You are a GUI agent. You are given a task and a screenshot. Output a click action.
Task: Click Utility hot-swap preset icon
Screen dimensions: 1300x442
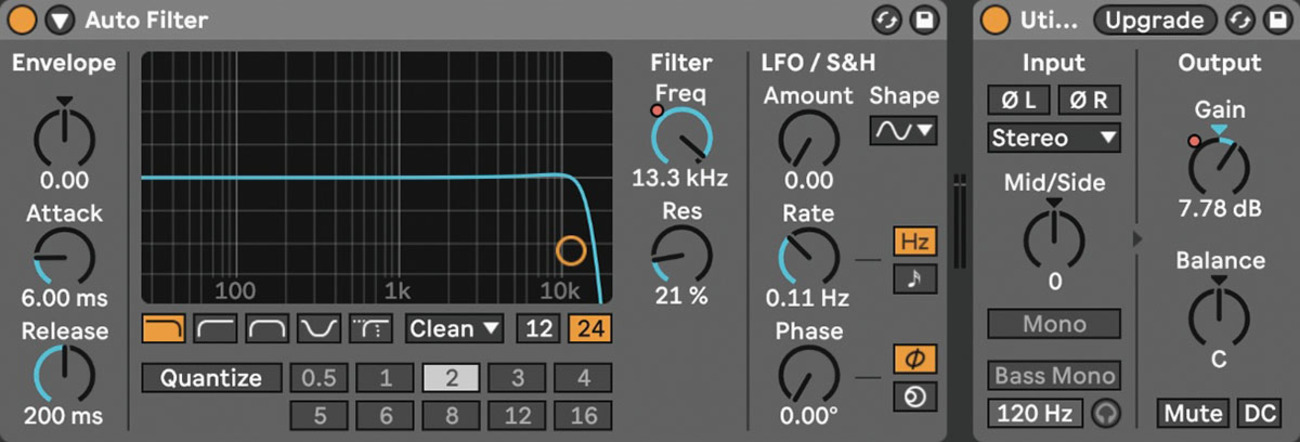click(1241, 20)
